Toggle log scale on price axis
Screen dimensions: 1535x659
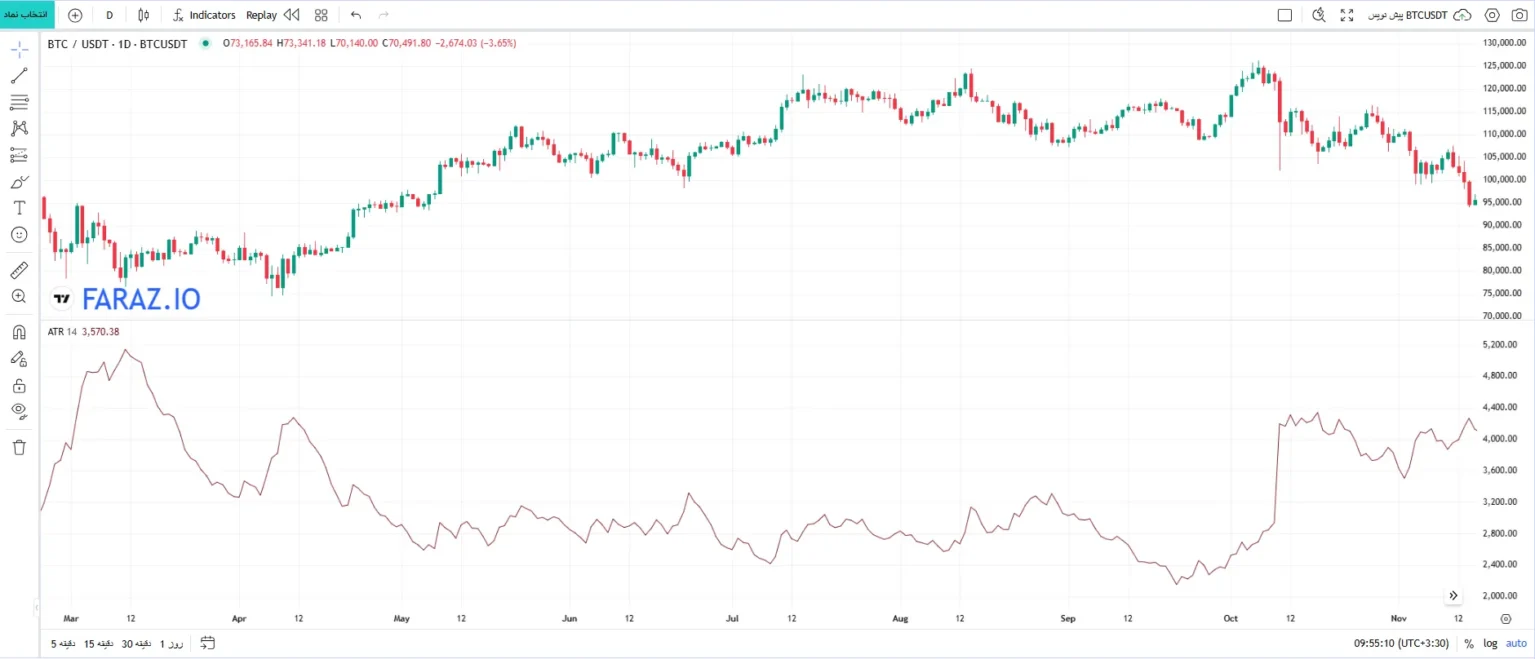click(x=1492, y=644)
